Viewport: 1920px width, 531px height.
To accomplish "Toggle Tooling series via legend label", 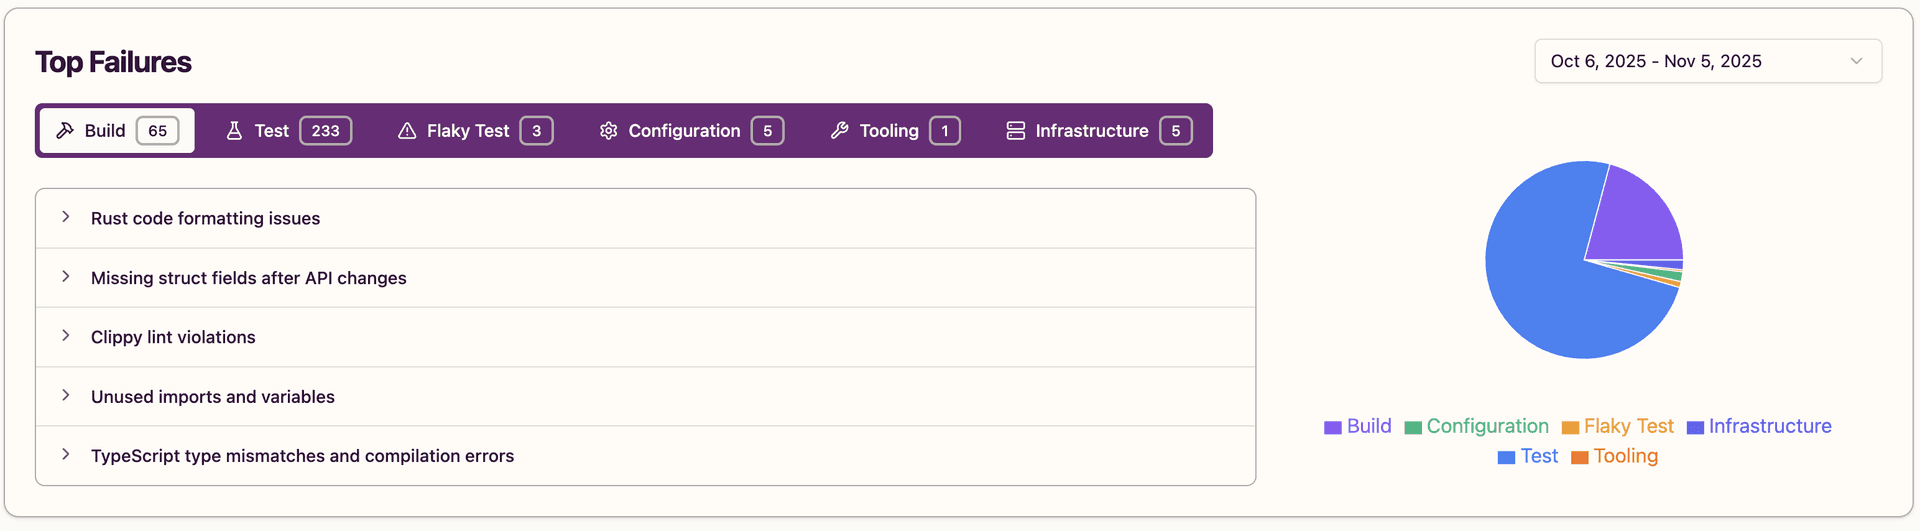I will point(1625,456).
